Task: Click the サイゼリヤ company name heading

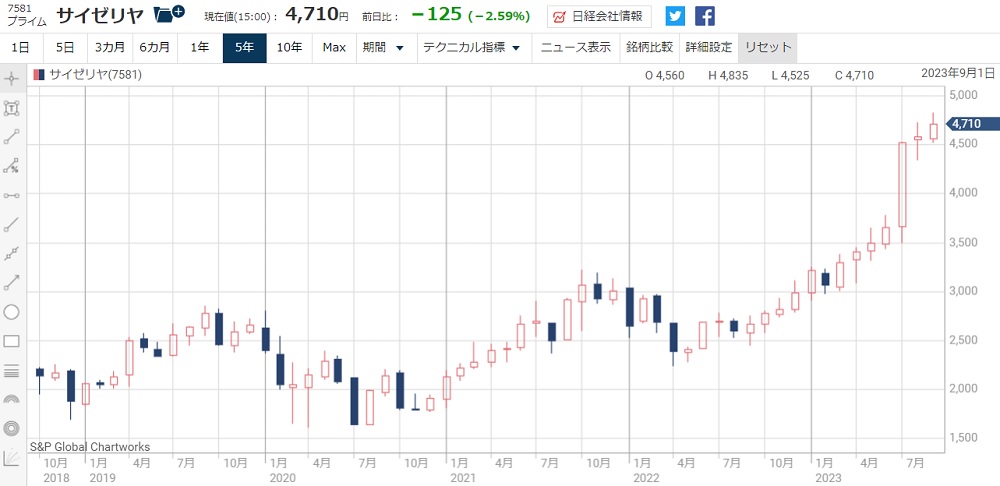Action: pyautogui.click(x=100, y=15)
